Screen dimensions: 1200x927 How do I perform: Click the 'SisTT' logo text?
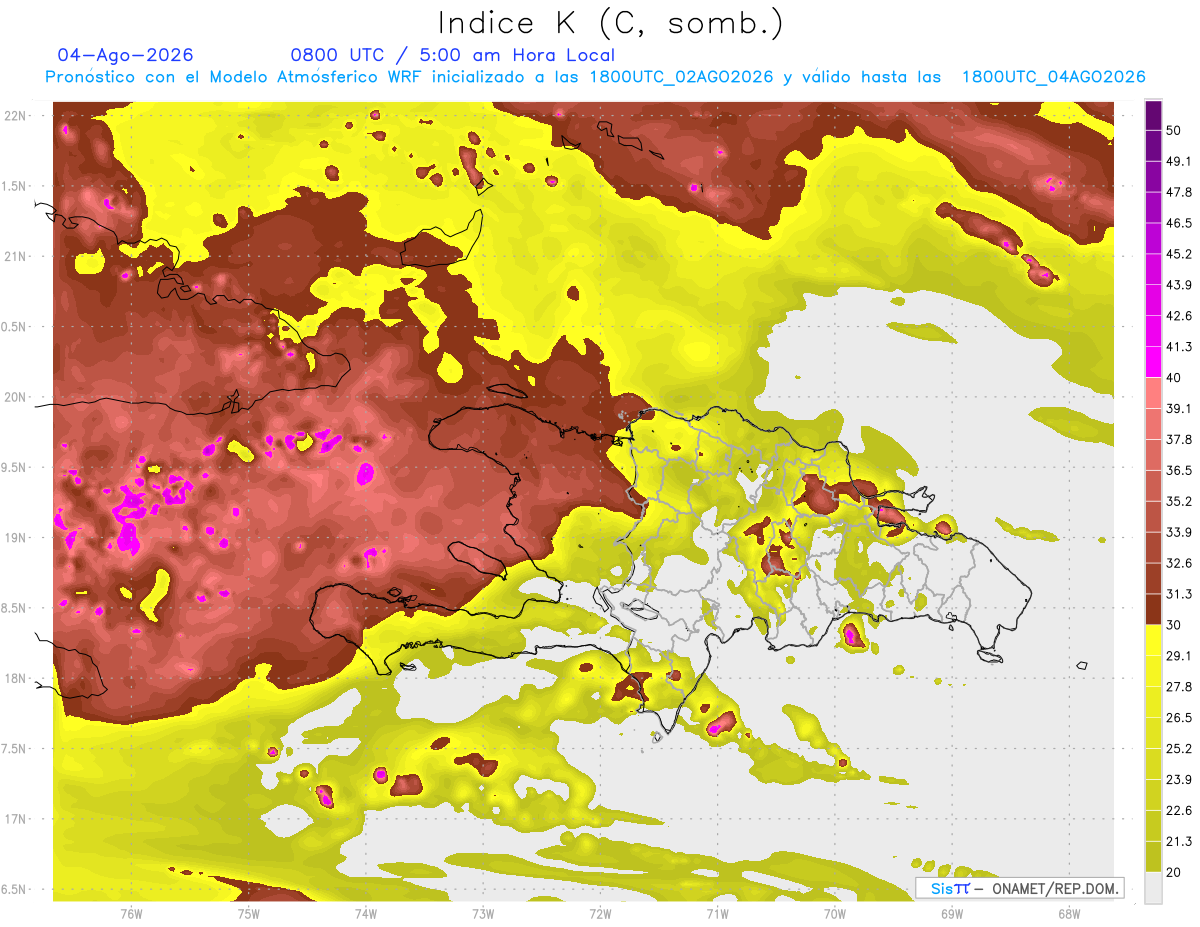point(949,888)
